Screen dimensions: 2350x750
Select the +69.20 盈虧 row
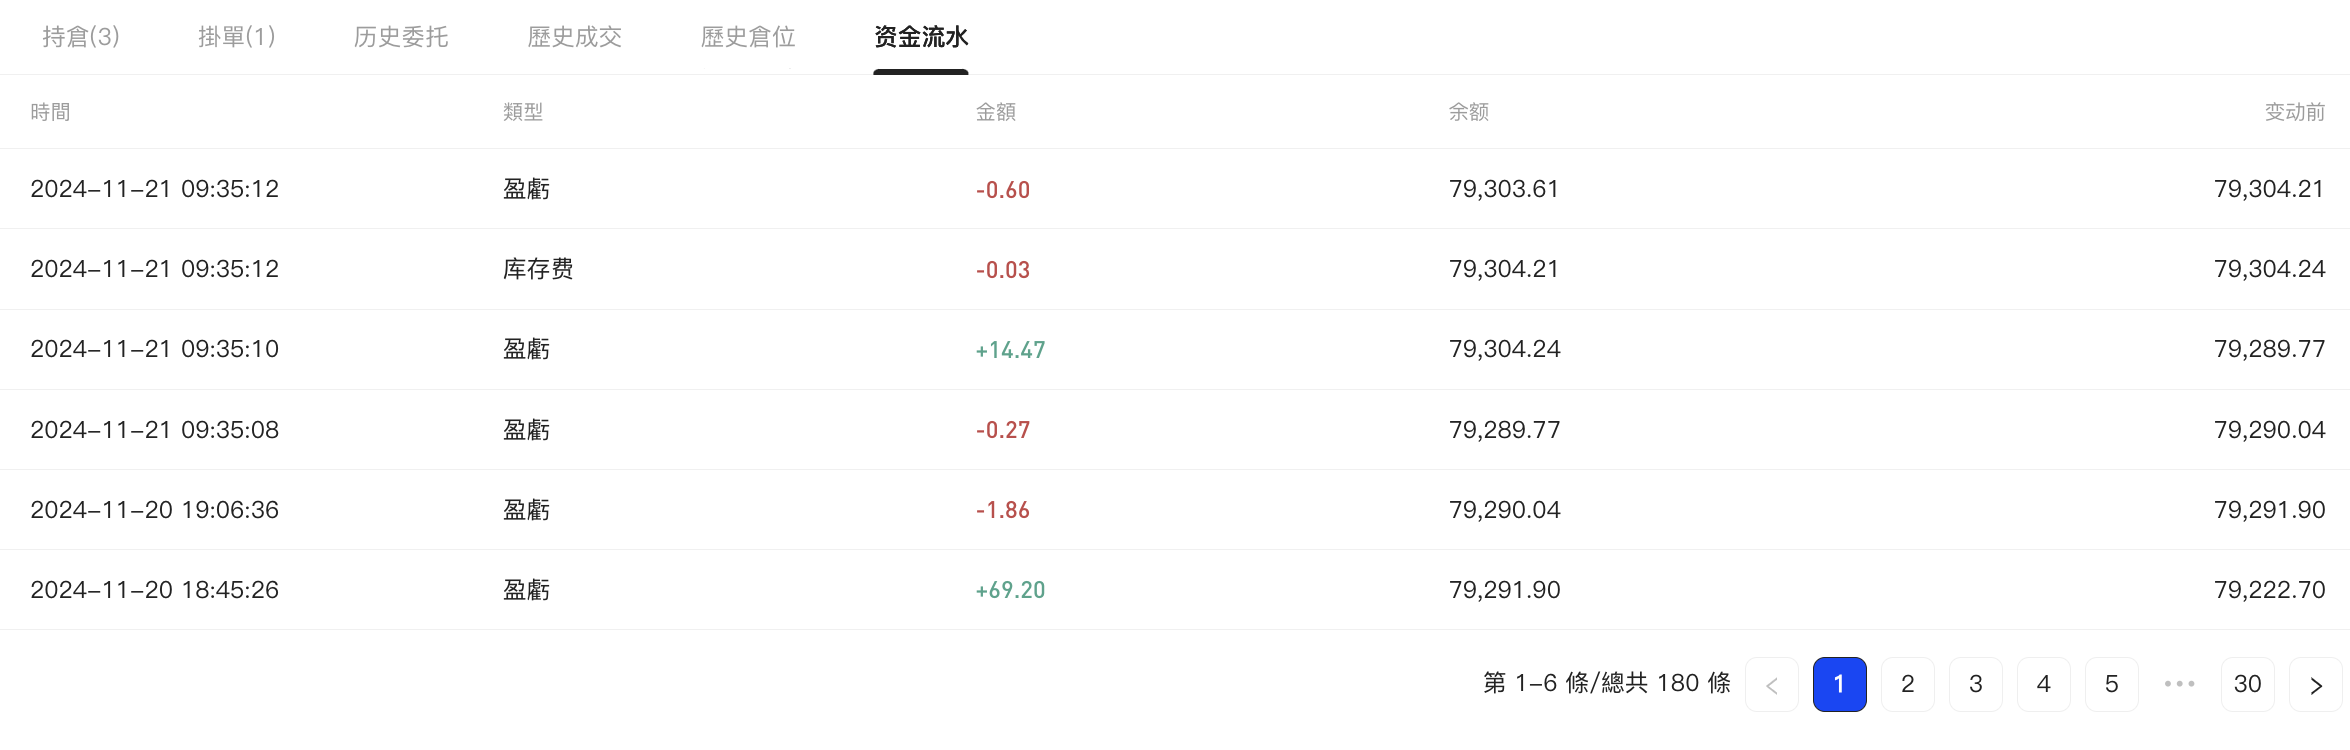coord(1175,590)
